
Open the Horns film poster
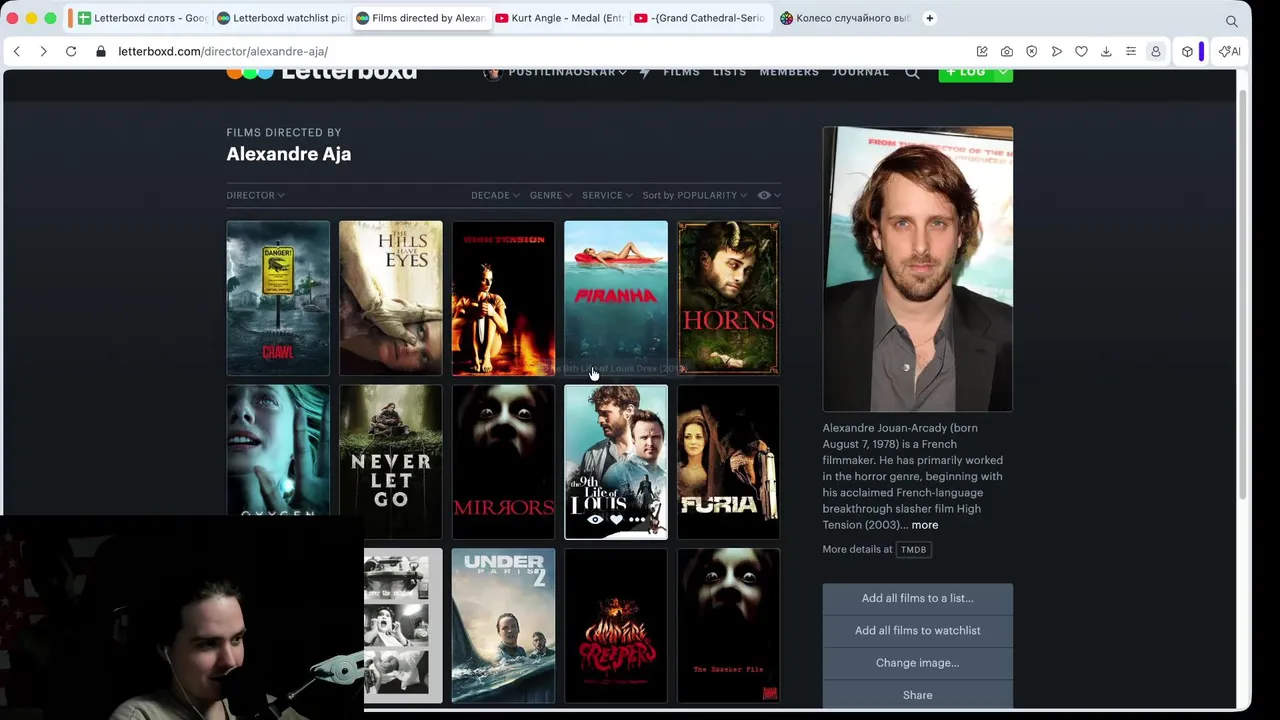[x=728, y=298]
